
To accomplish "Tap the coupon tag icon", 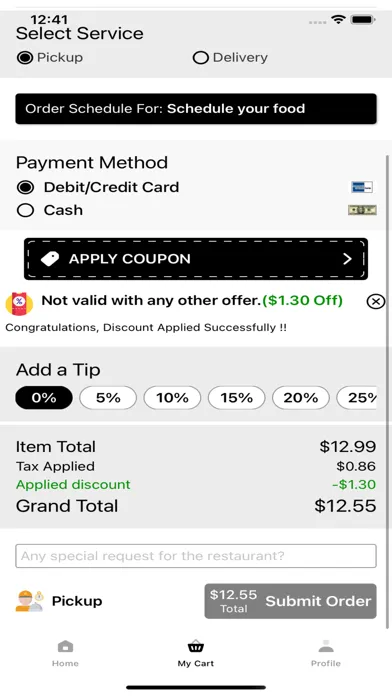I will 50,259.
